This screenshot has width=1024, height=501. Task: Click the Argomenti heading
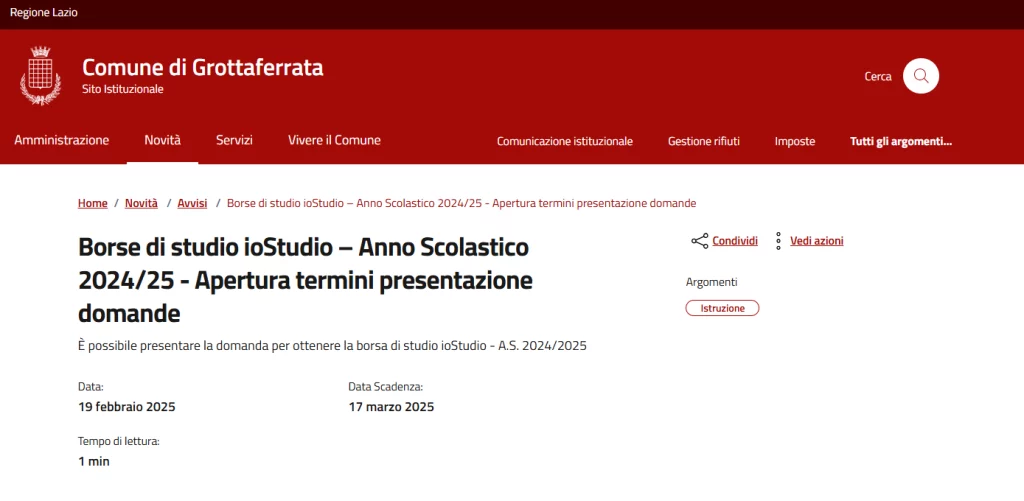(x=711, y=282)
